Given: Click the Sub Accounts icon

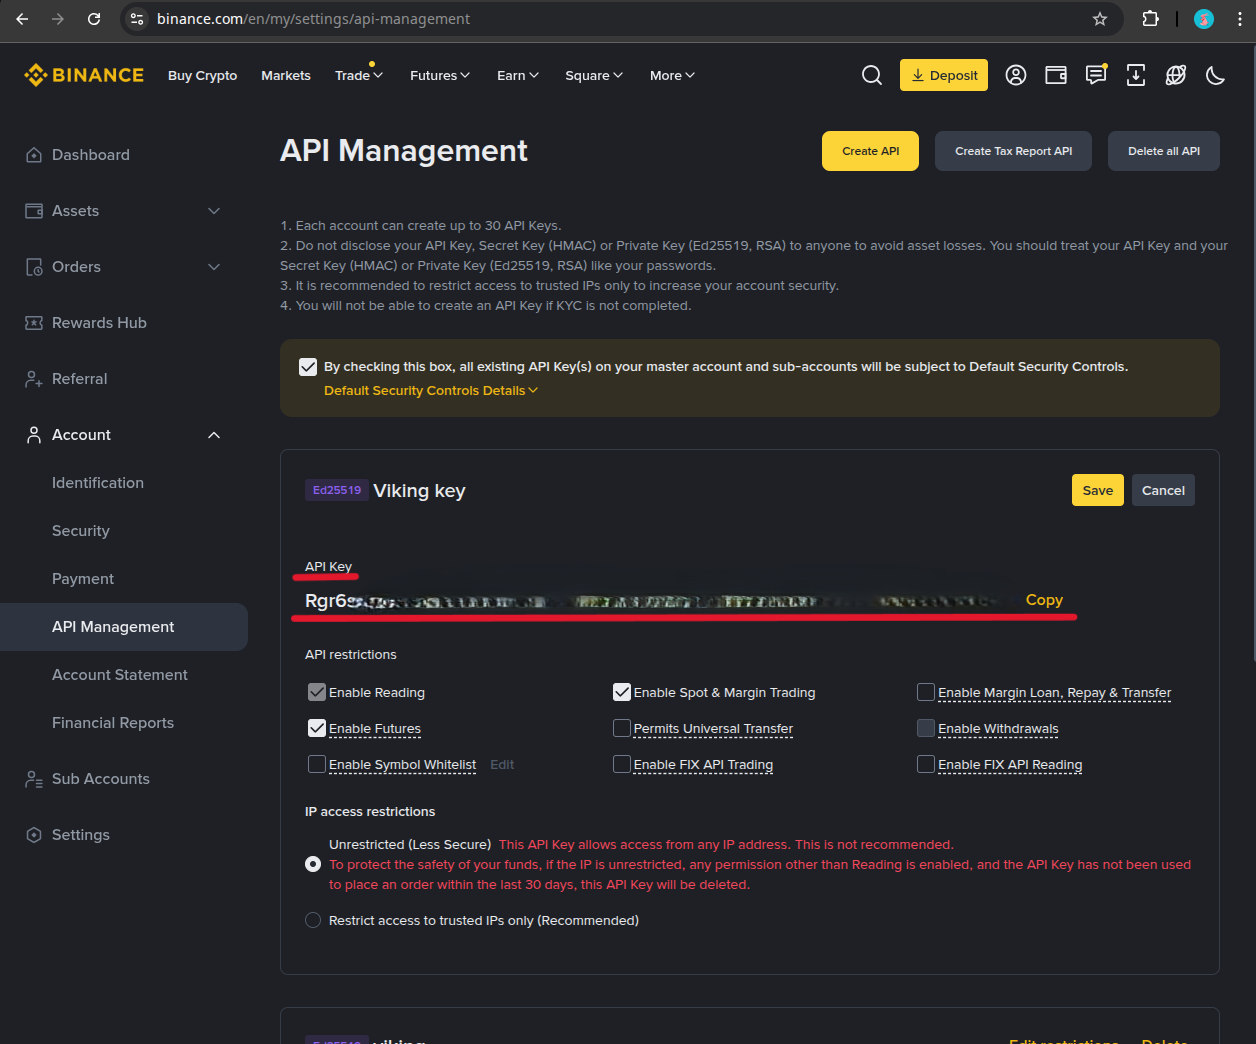Looking at the screenshot, I should (x=34, y=779).
